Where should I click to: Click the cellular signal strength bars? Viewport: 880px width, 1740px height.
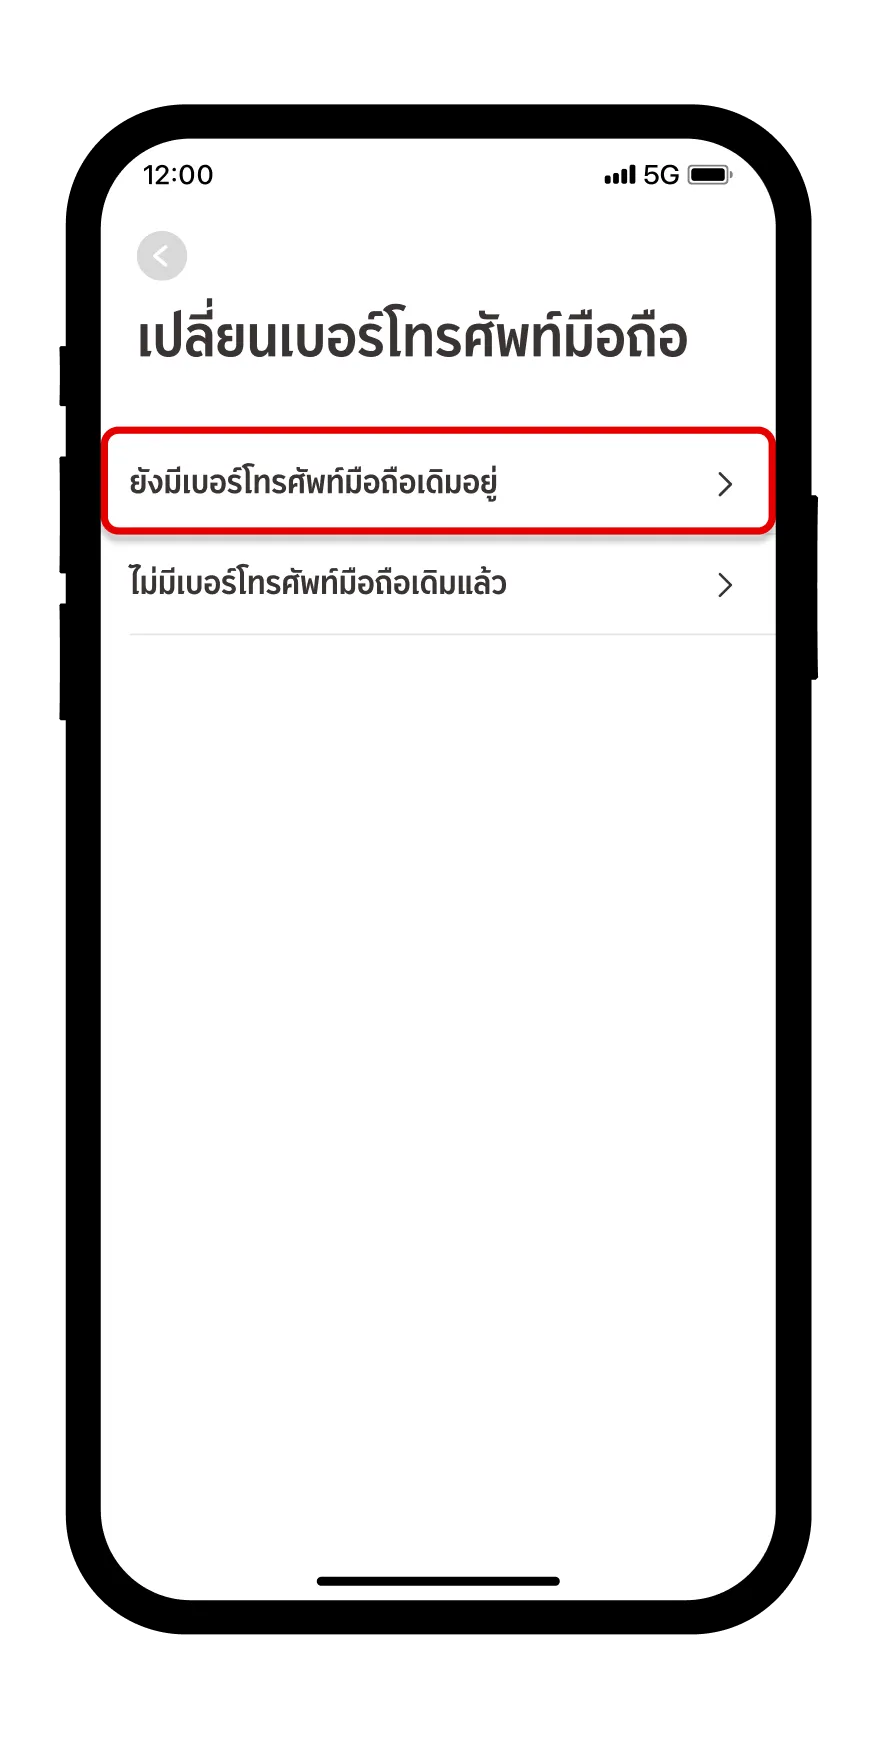pyautogui.click(x=620, y=175)
